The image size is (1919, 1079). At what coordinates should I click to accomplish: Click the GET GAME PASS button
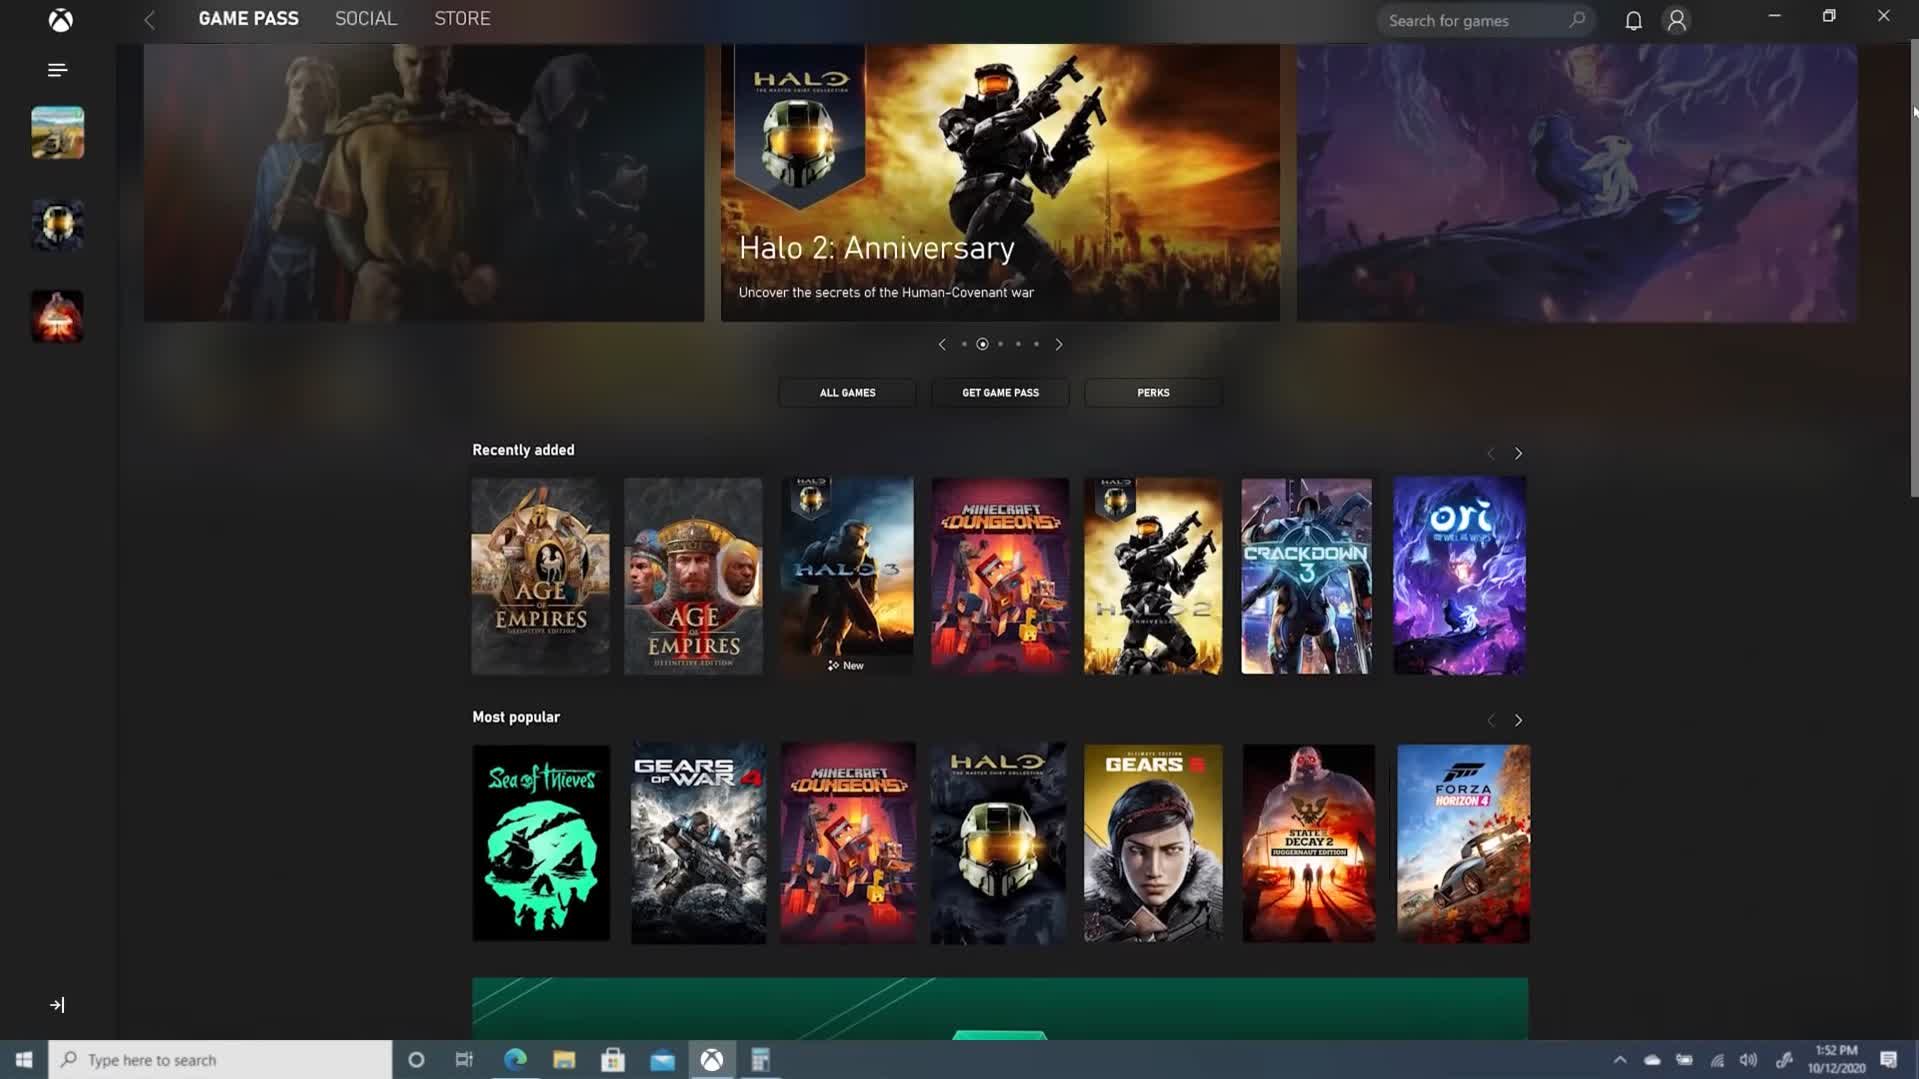(x=1000, y=393)
